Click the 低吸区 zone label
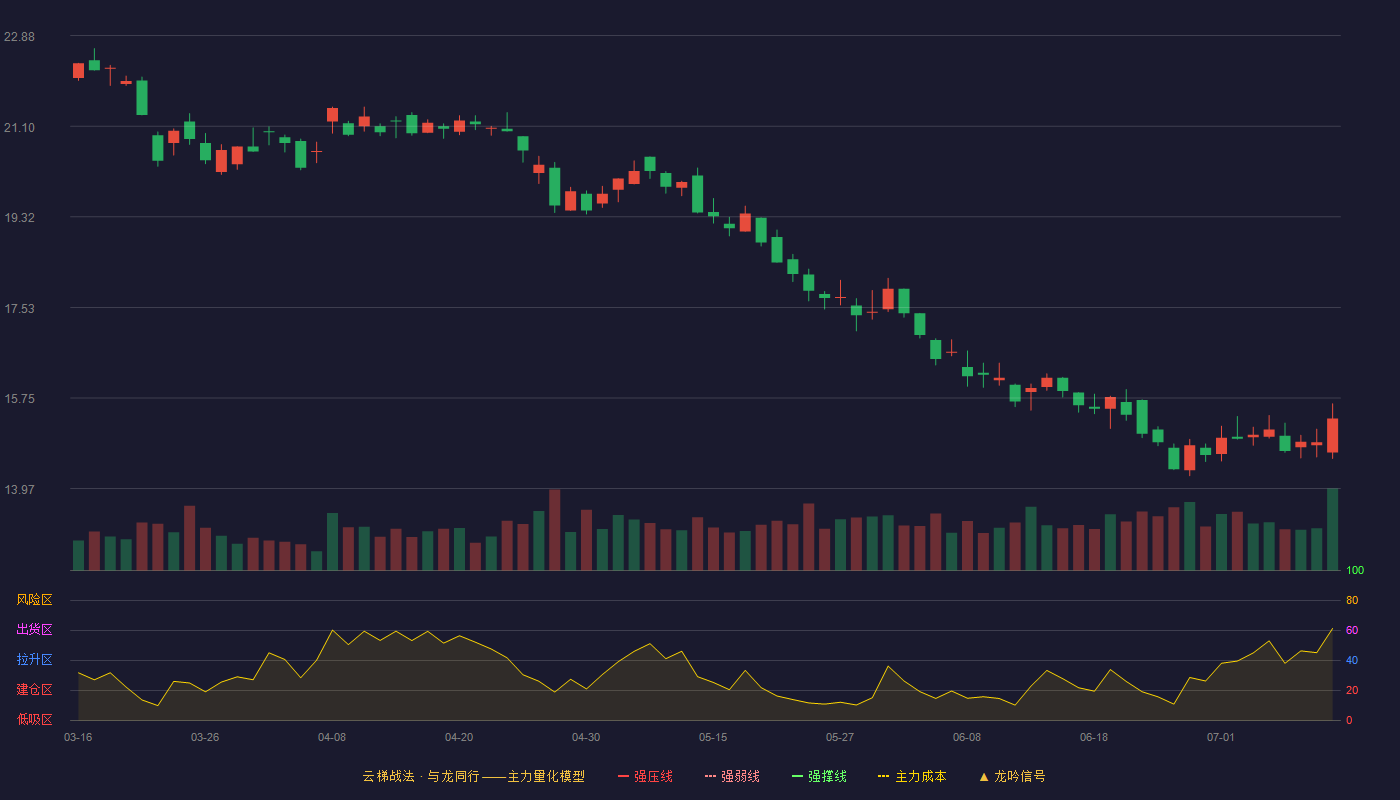 tap(34, 719)
